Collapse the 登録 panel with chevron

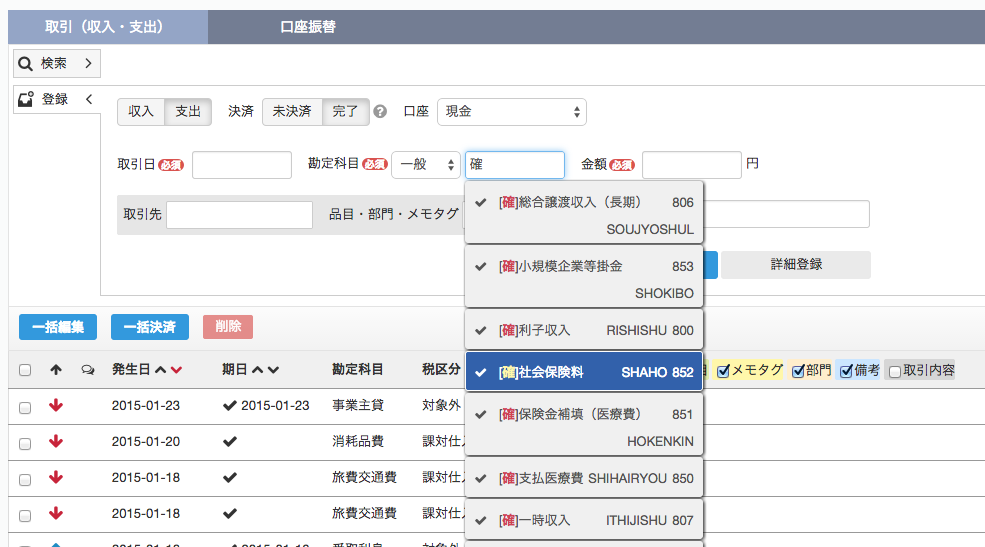(x=88, y=99)
